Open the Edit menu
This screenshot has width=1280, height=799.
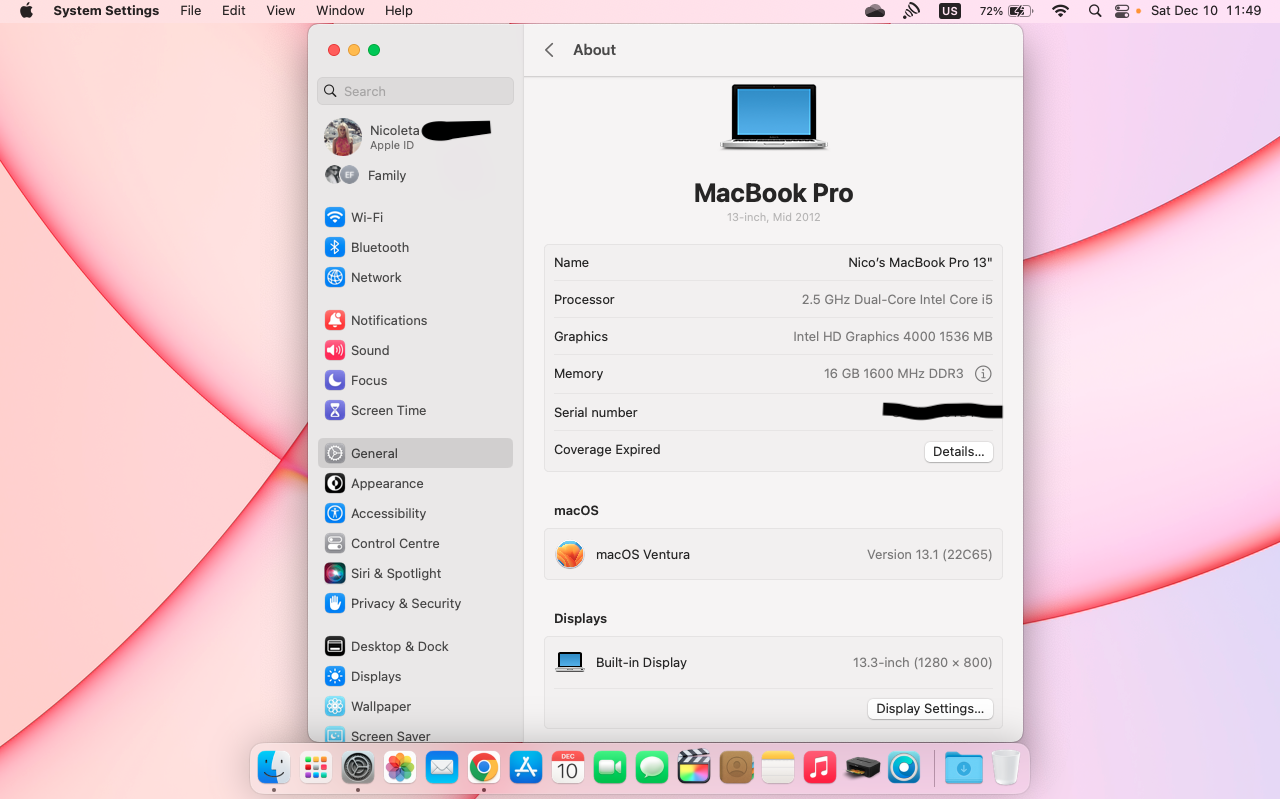(234, 11)
